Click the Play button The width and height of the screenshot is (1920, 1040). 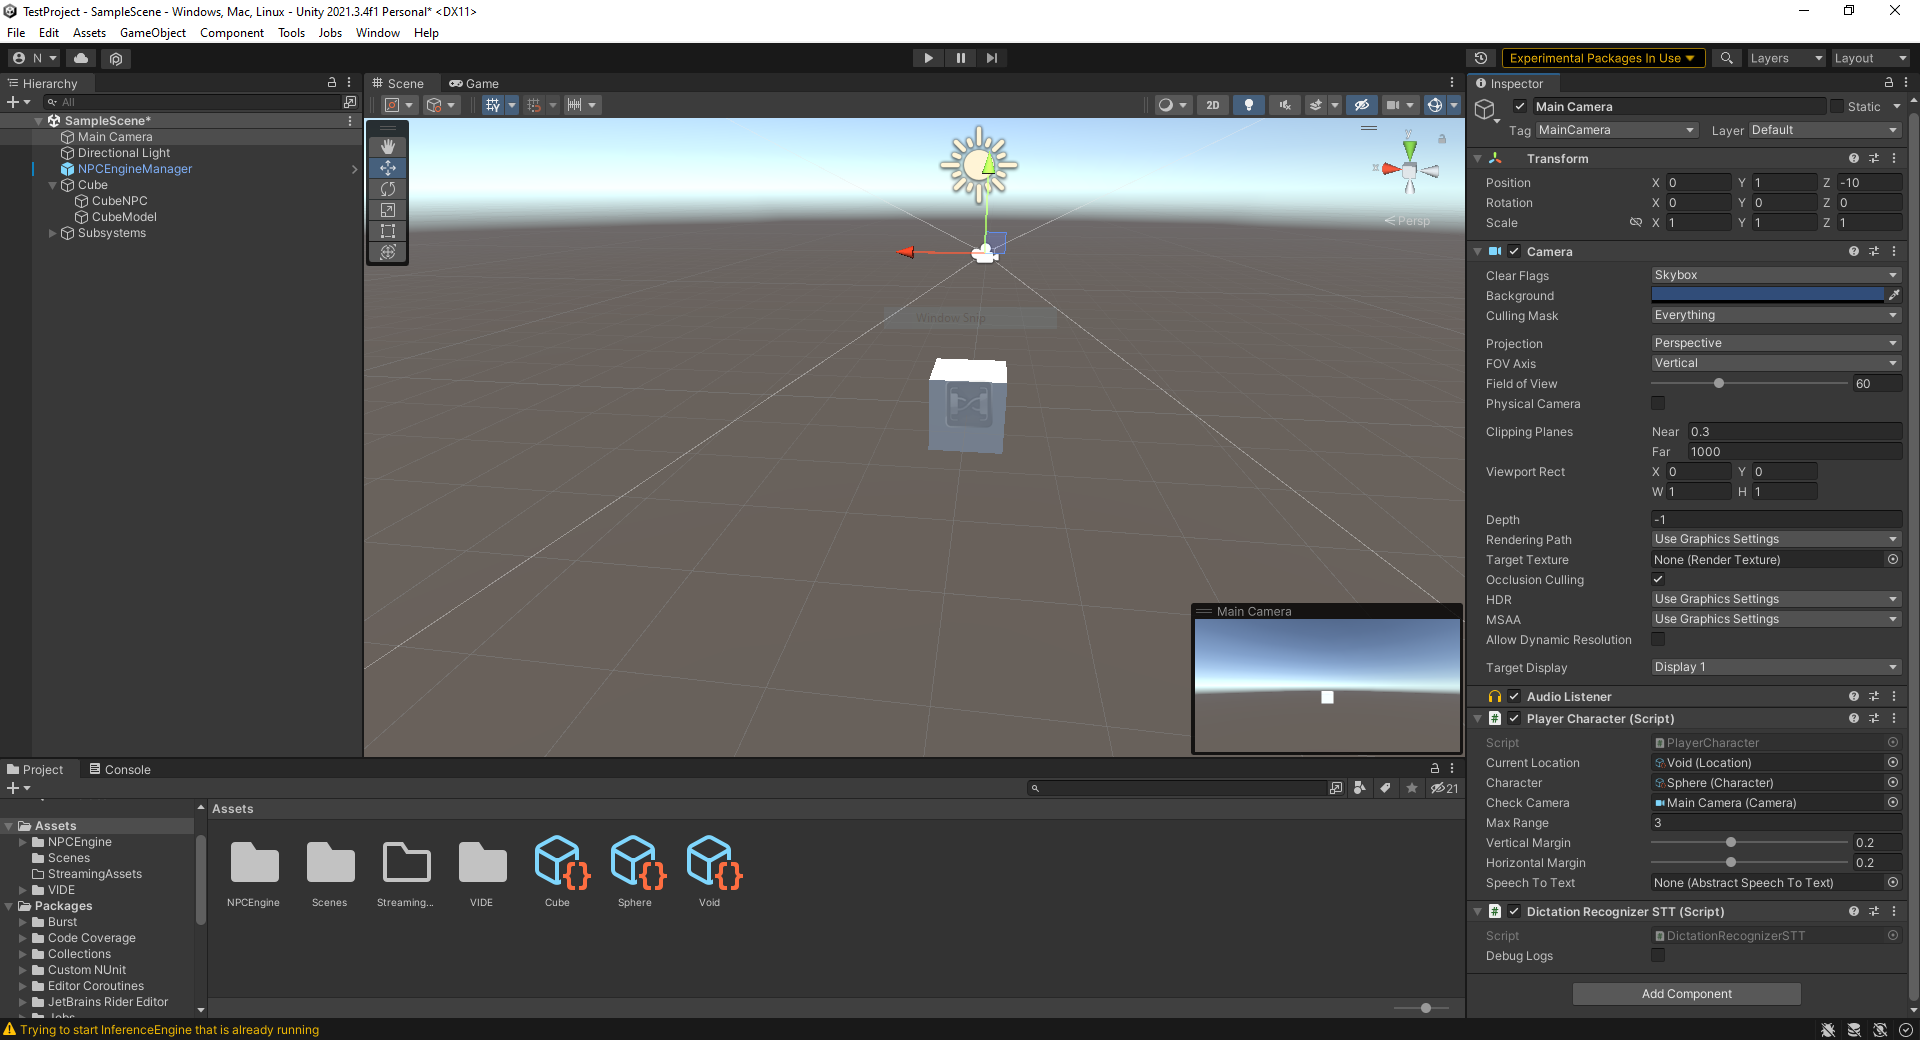click(928, 58)
